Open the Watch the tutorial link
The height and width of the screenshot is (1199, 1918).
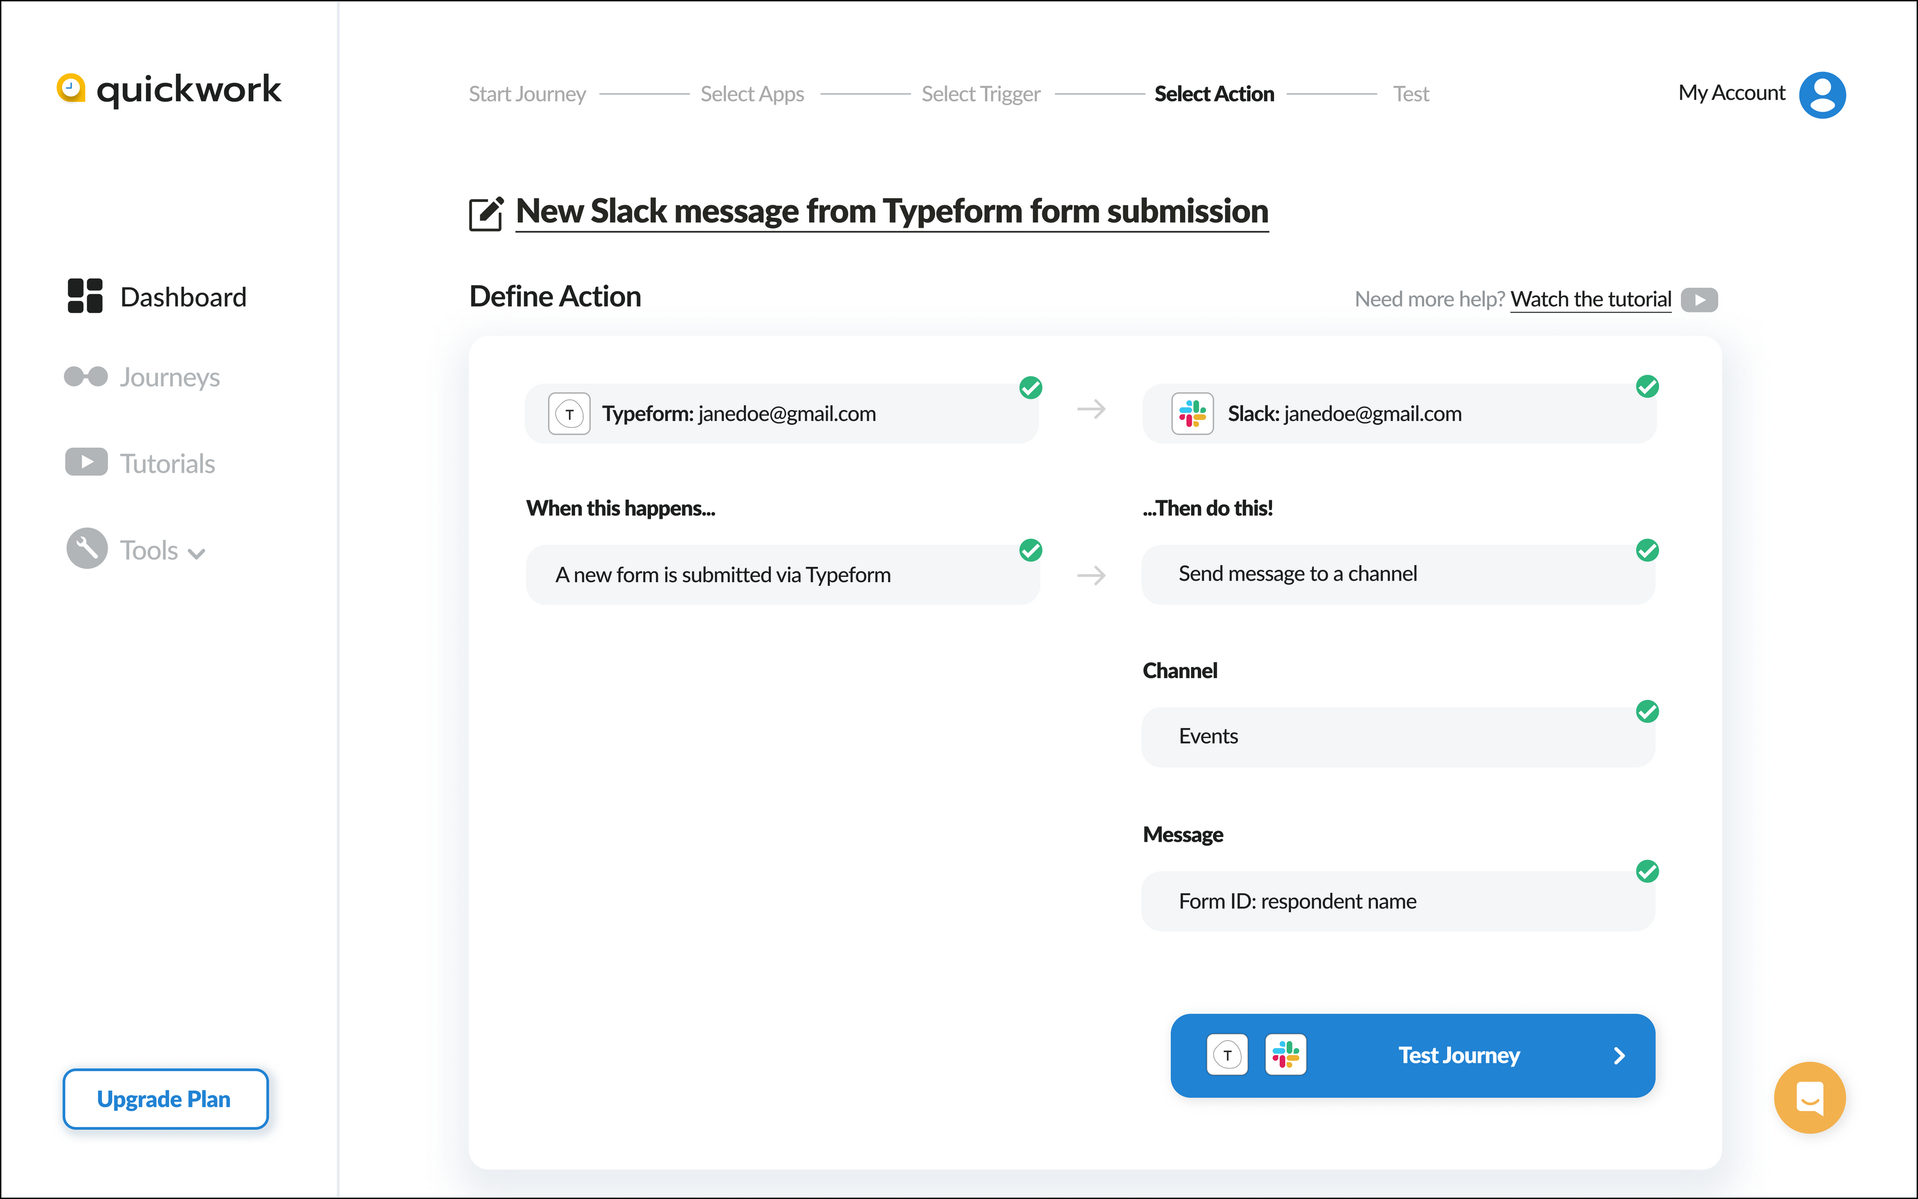(1590, 299)
